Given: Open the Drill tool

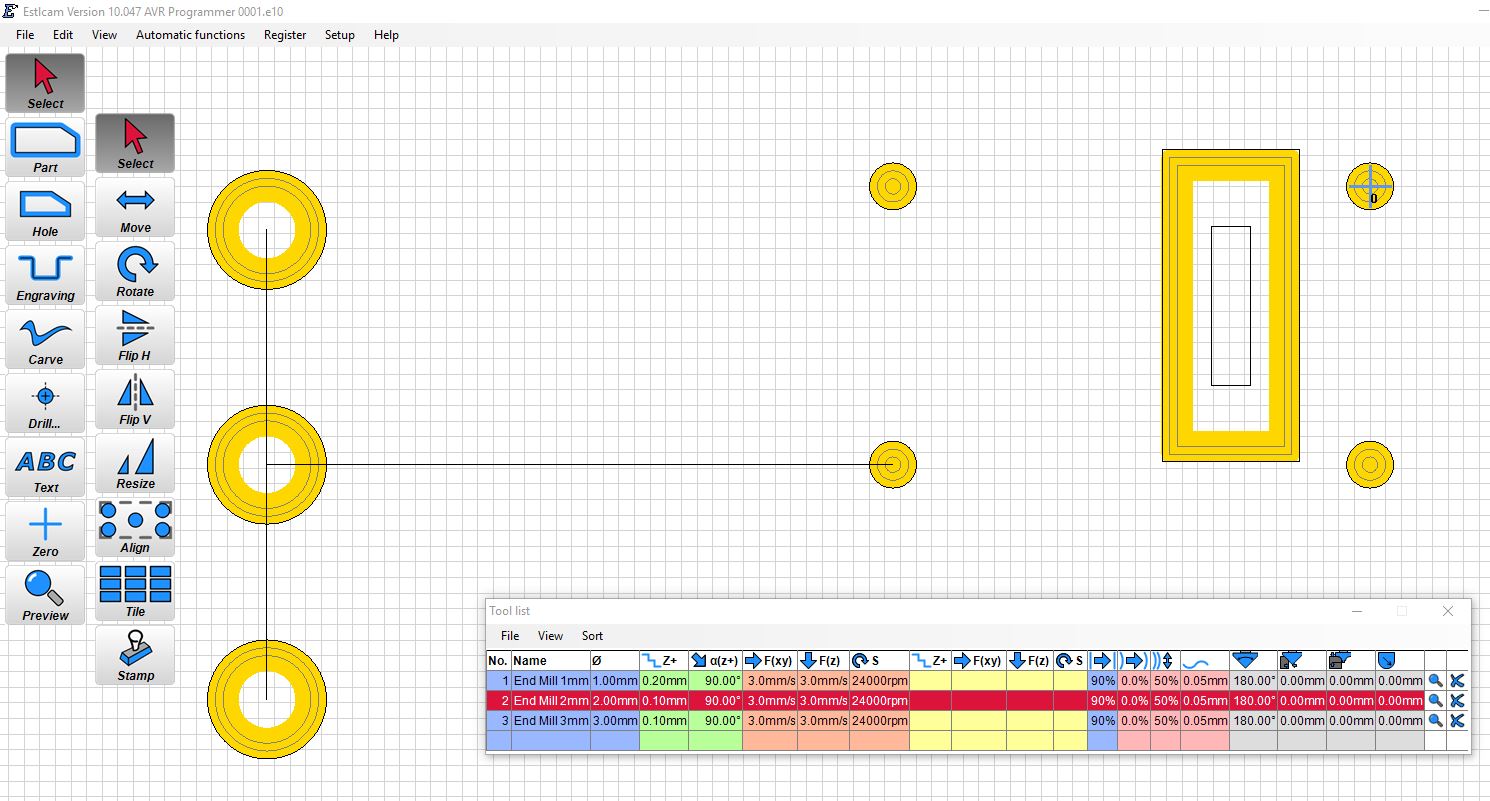Looking at the screenshot, I should pyautogui.click(x=45, y=403).
